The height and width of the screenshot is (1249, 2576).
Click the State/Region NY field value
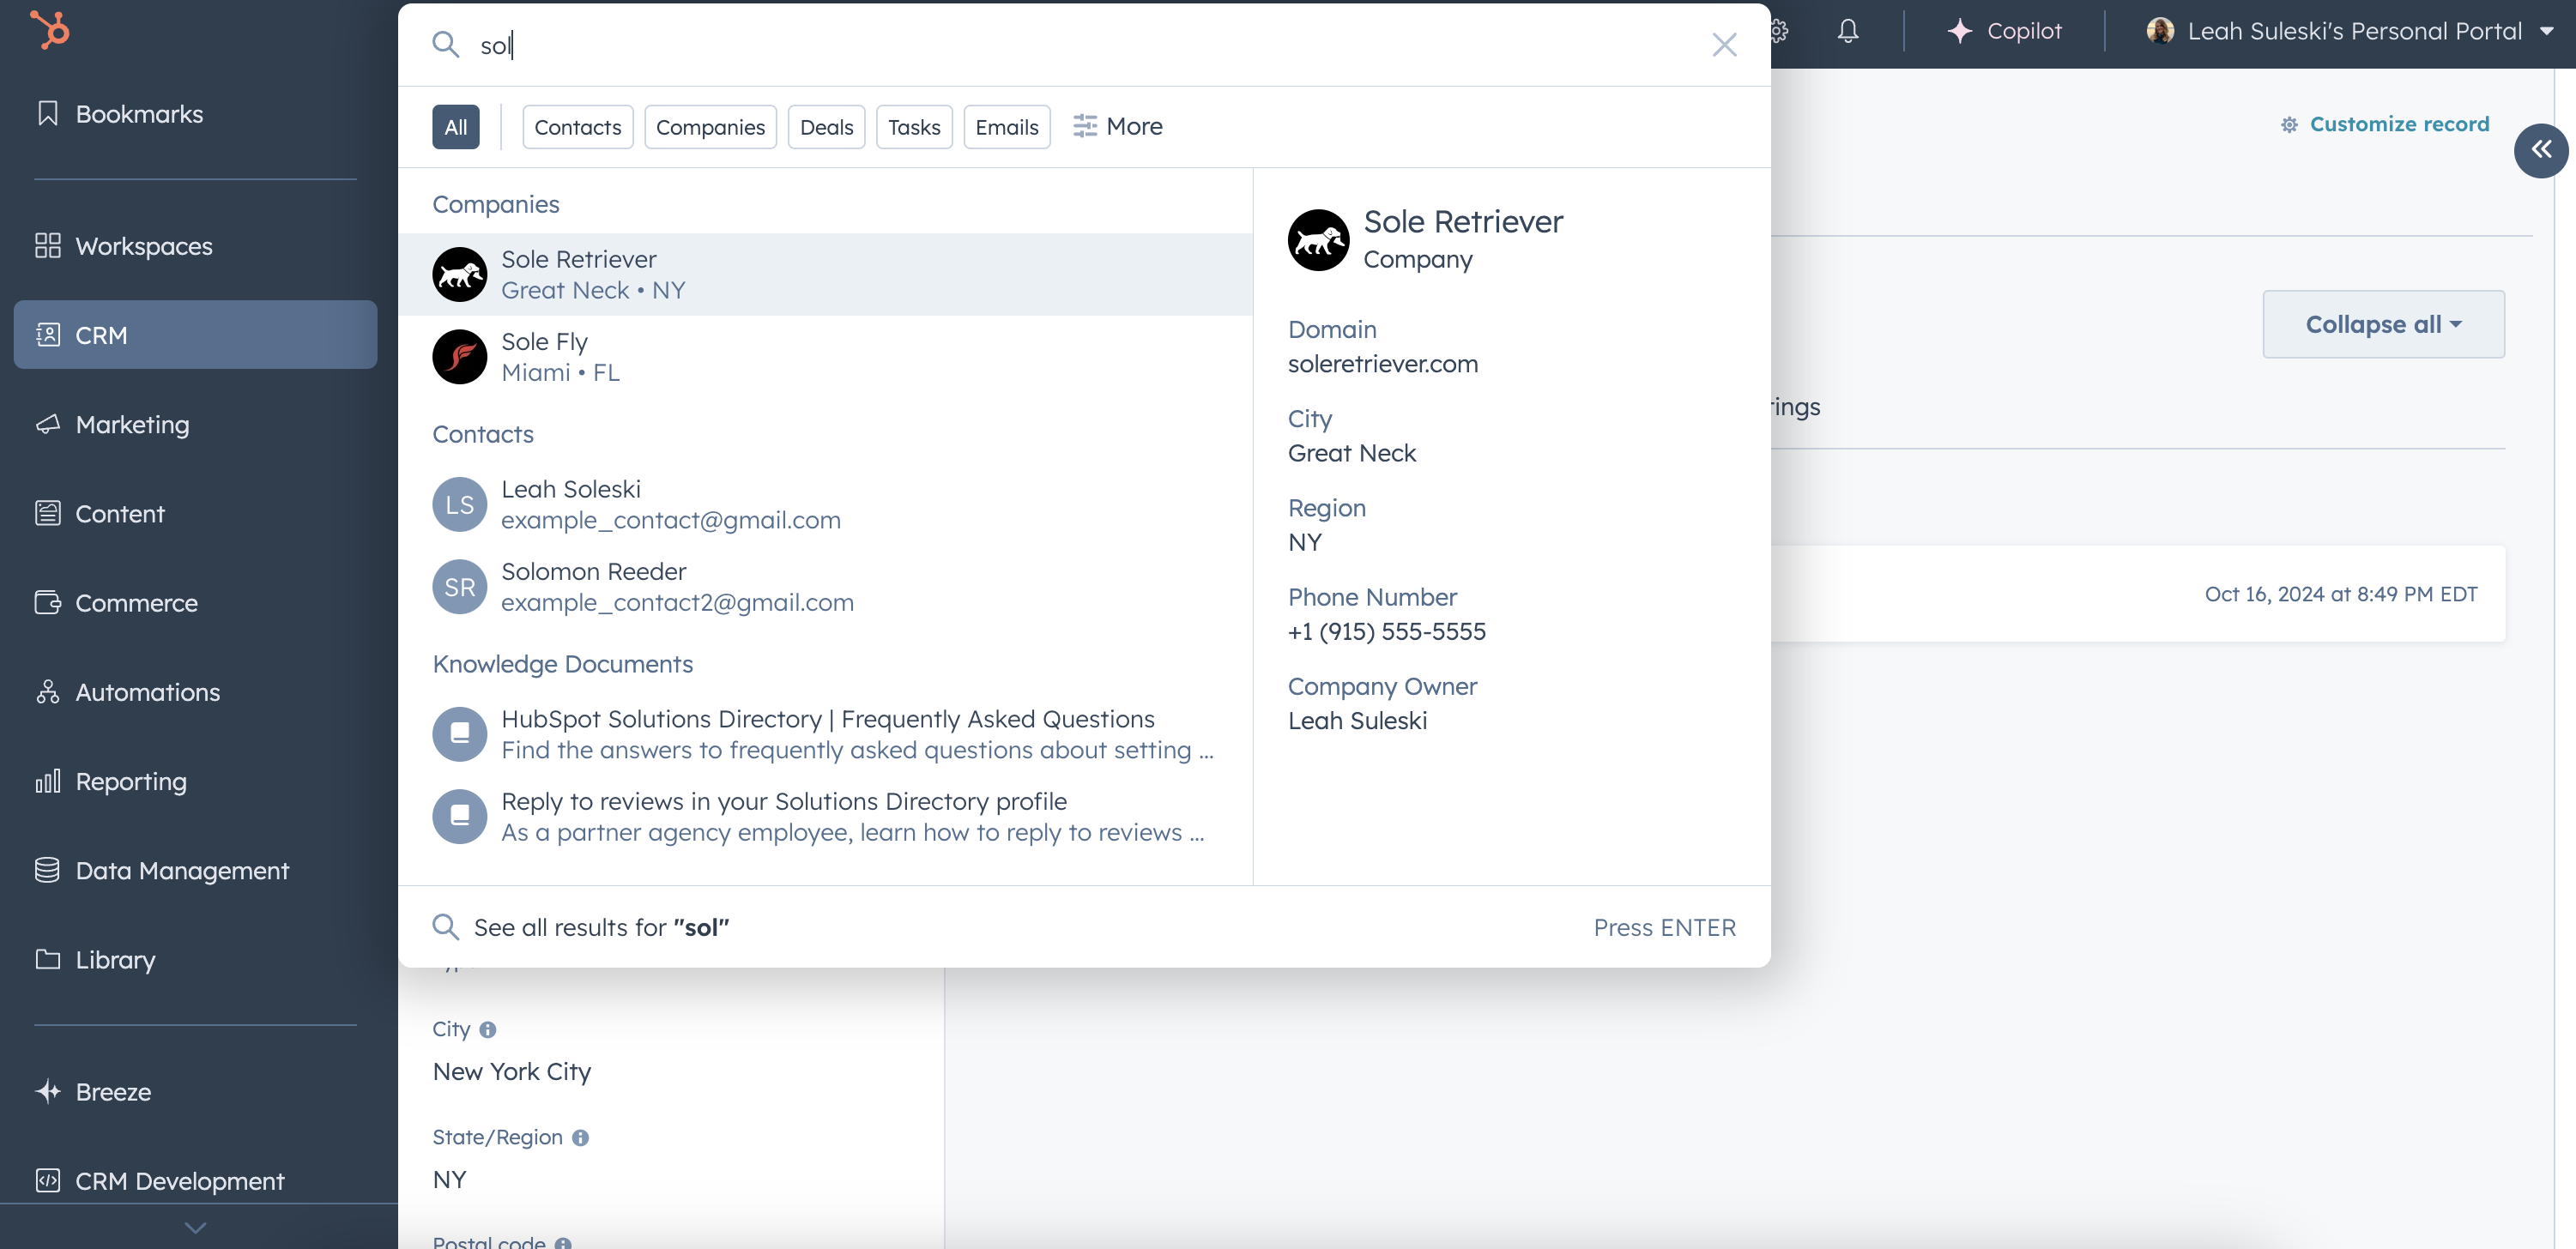pyautogui.click(x=450, y=1180)
